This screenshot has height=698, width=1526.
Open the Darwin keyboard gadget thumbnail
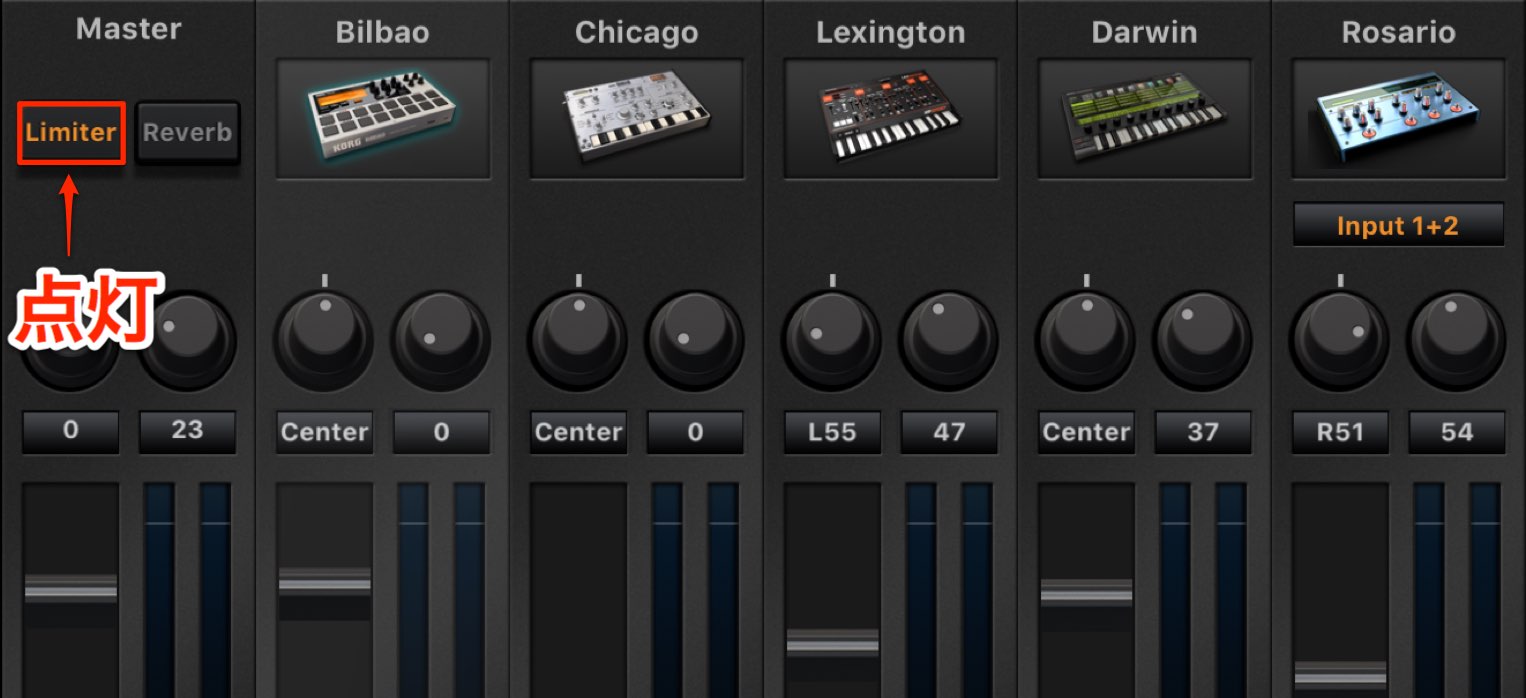click(1145, 119)
